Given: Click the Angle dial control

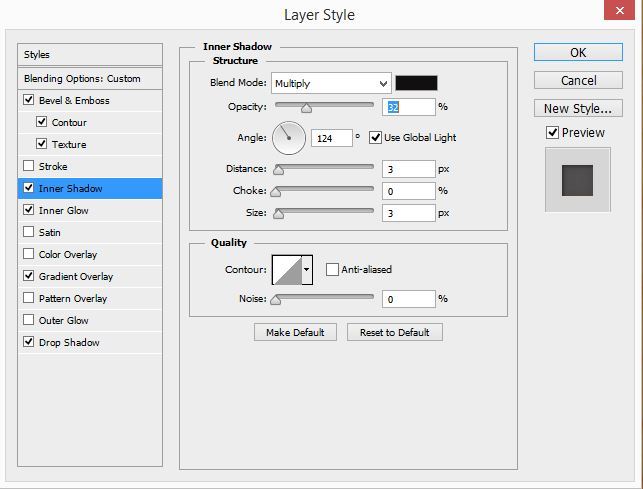Looking at the screenshot, I should click(289, 138).
